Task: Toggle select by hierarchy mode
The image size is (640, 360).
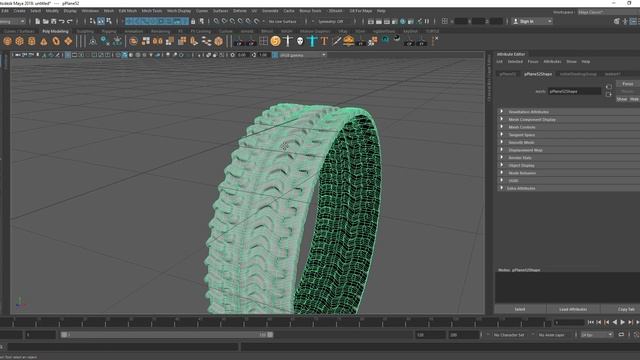Action: [93, 21]
